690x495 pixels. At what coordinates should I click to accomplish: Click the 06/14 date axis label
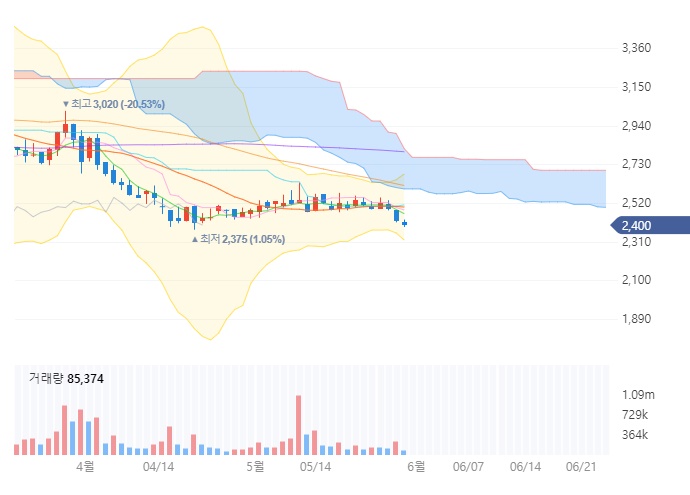click(525, 466)
